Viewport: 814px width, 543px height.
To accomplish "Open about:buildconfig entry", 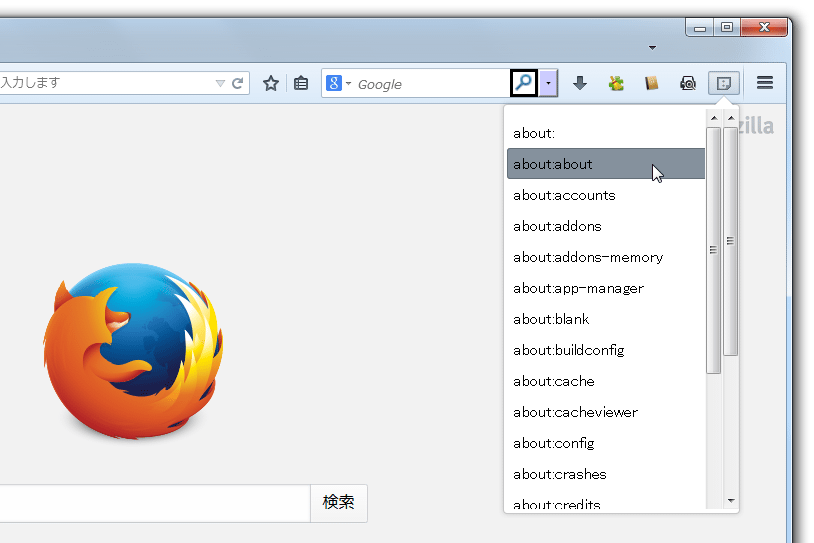I will pyautogui.click(x=605, y=350).
